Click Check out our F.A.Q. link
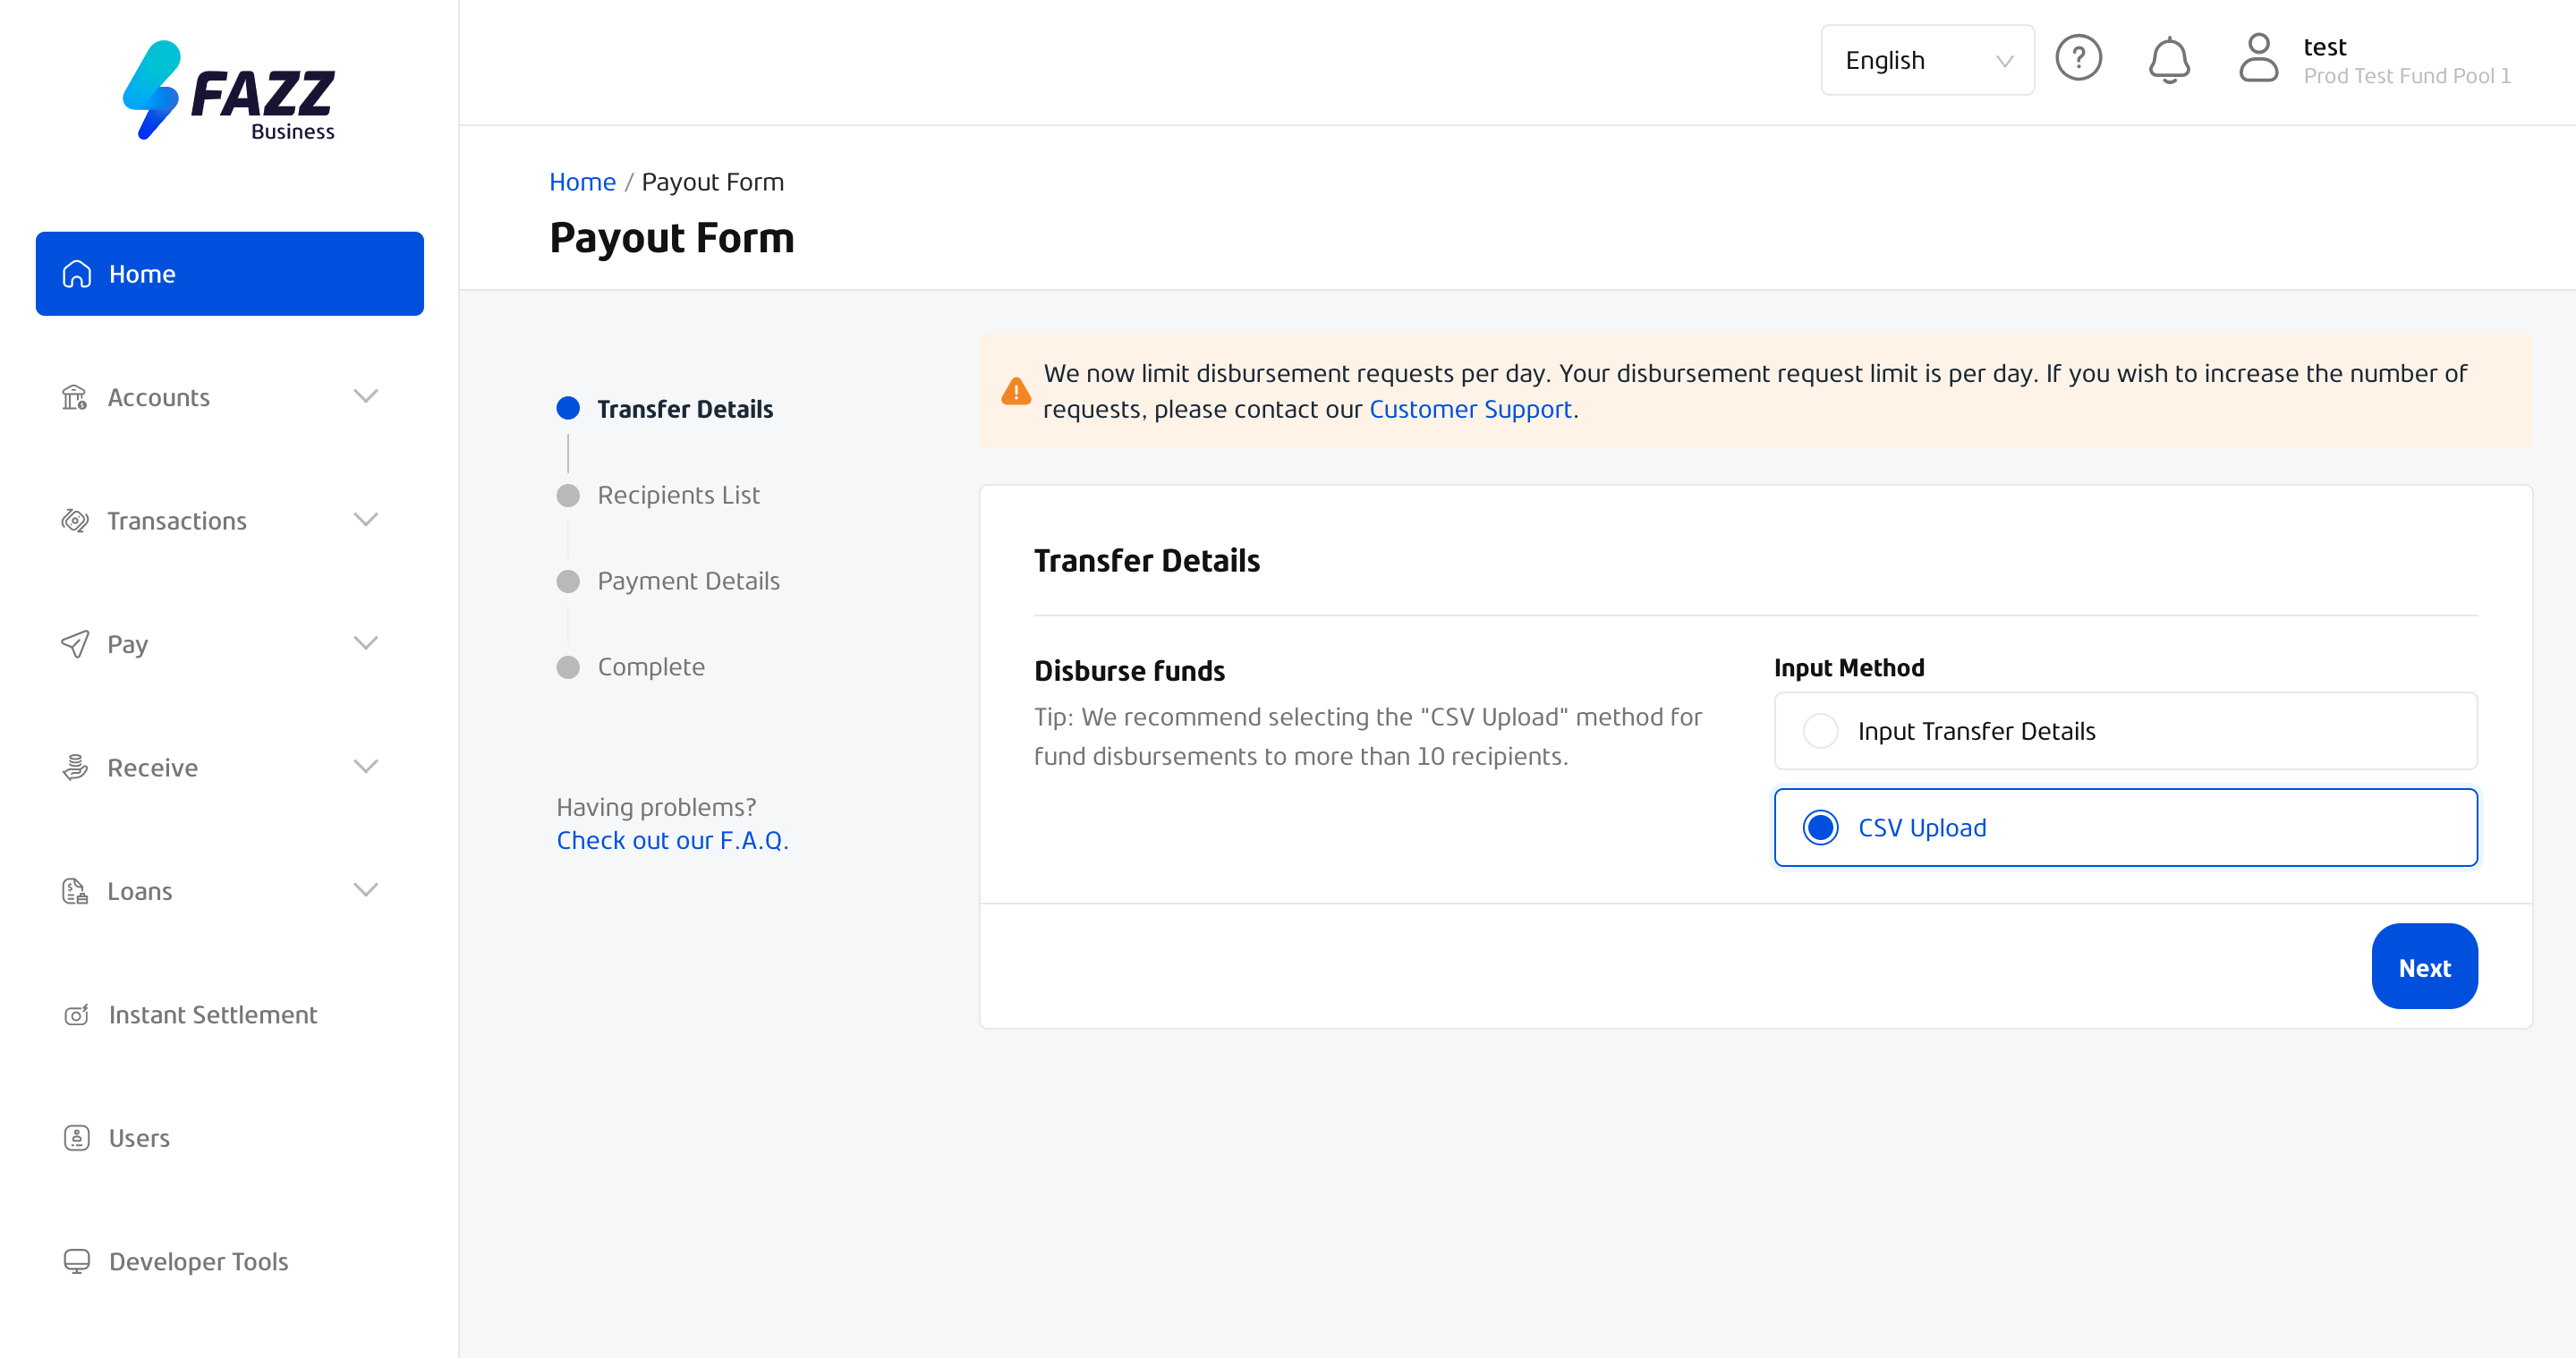This screenshot has height=1358, width=2576. [672, 840]
